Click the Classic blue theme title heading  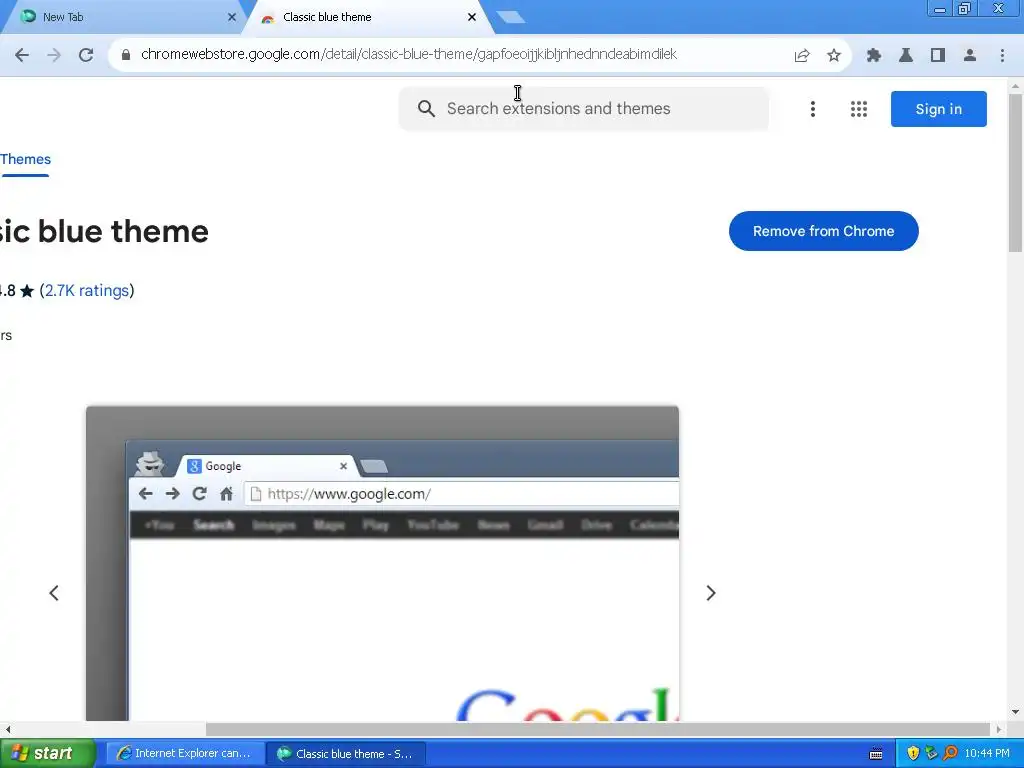click(x=104, y=231)
